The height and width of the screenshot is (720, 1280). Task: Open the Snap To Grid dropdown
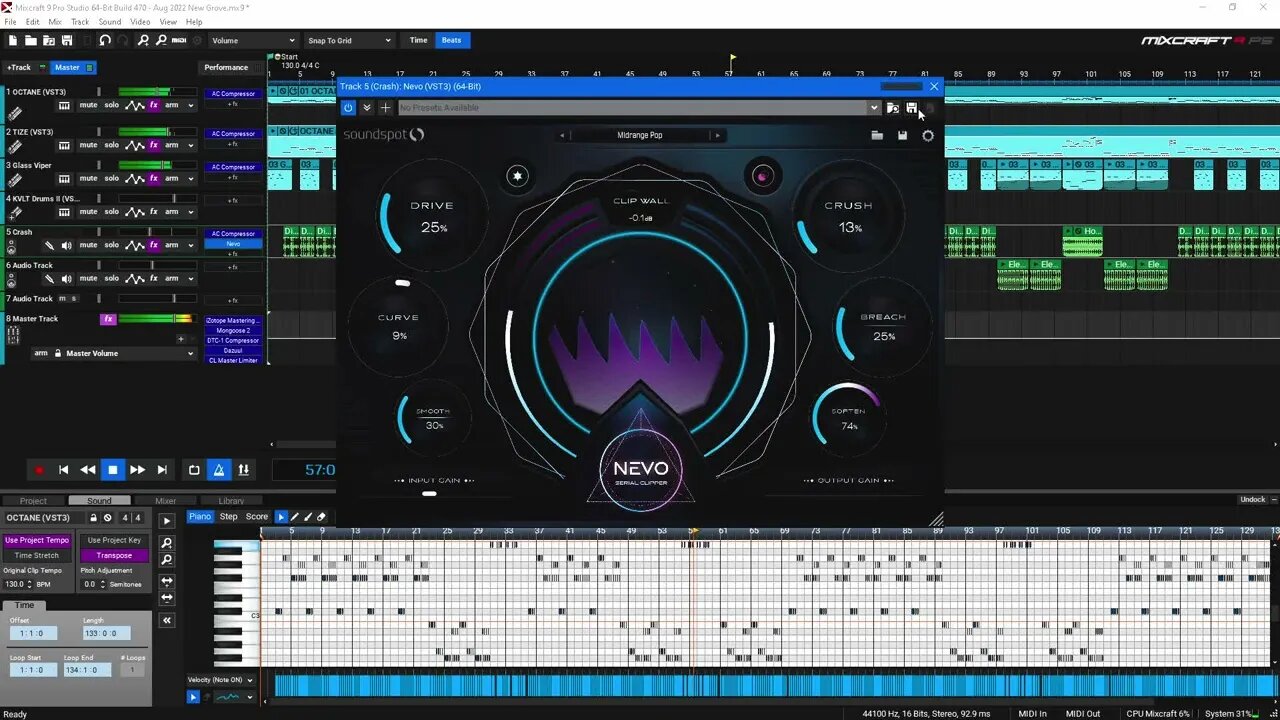click(349, 40)
